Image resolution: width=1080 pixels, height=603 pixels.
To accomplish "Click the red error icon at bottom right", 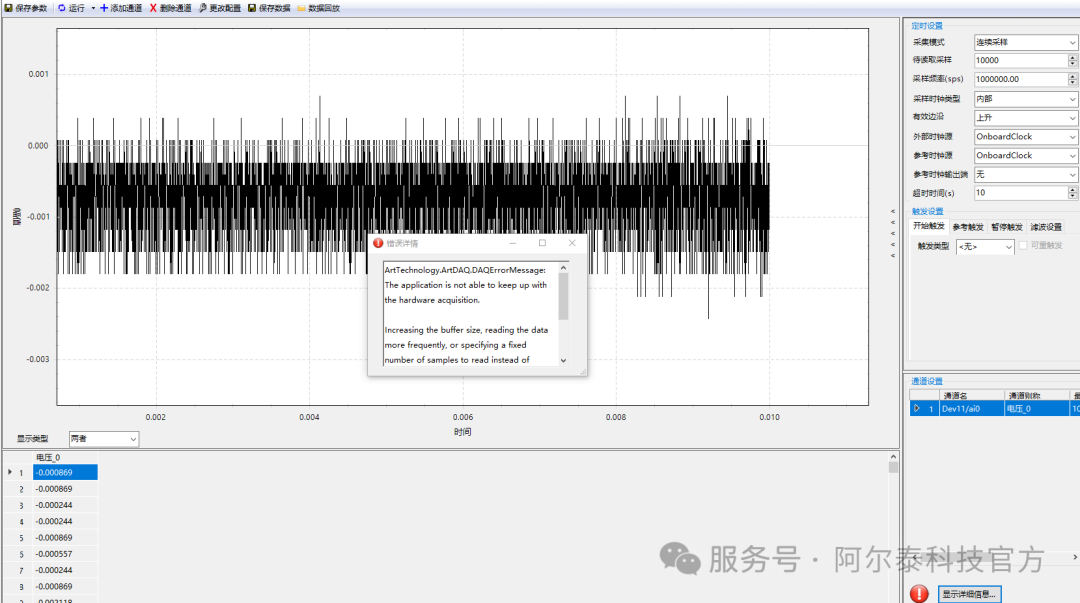I will [919, 594].
